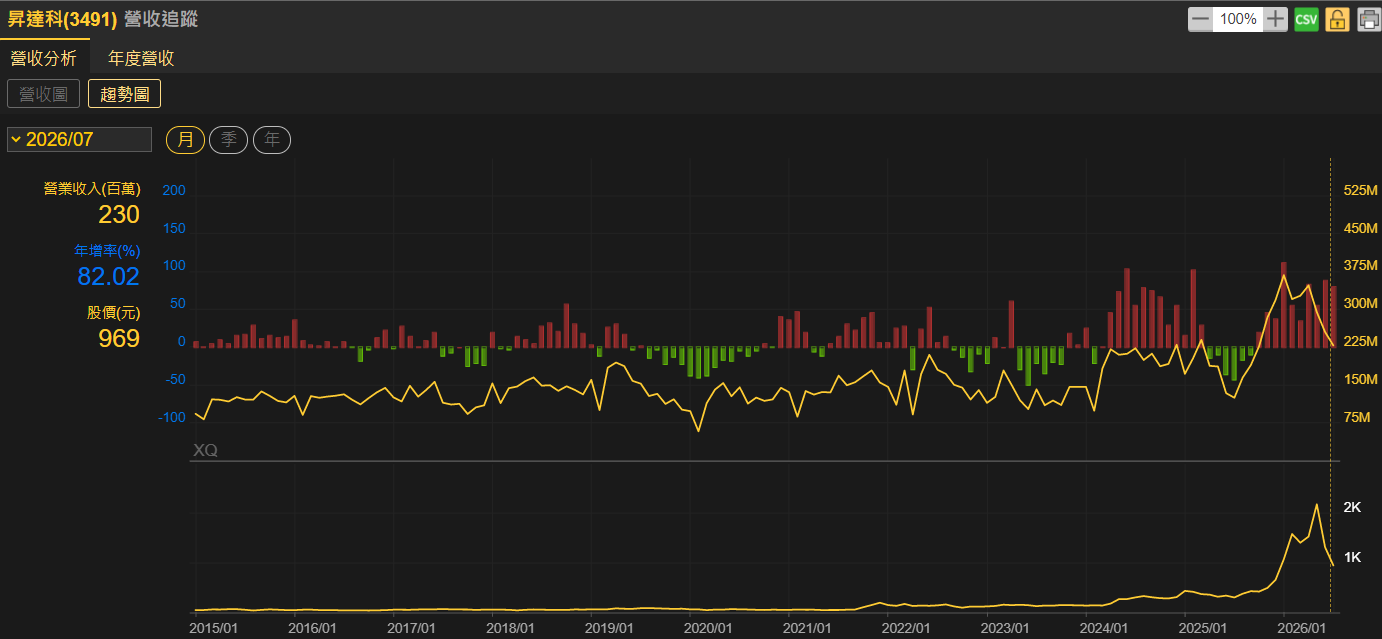Click the 225M right axis value
1382x639 pixels.
tap(1361, 341)
